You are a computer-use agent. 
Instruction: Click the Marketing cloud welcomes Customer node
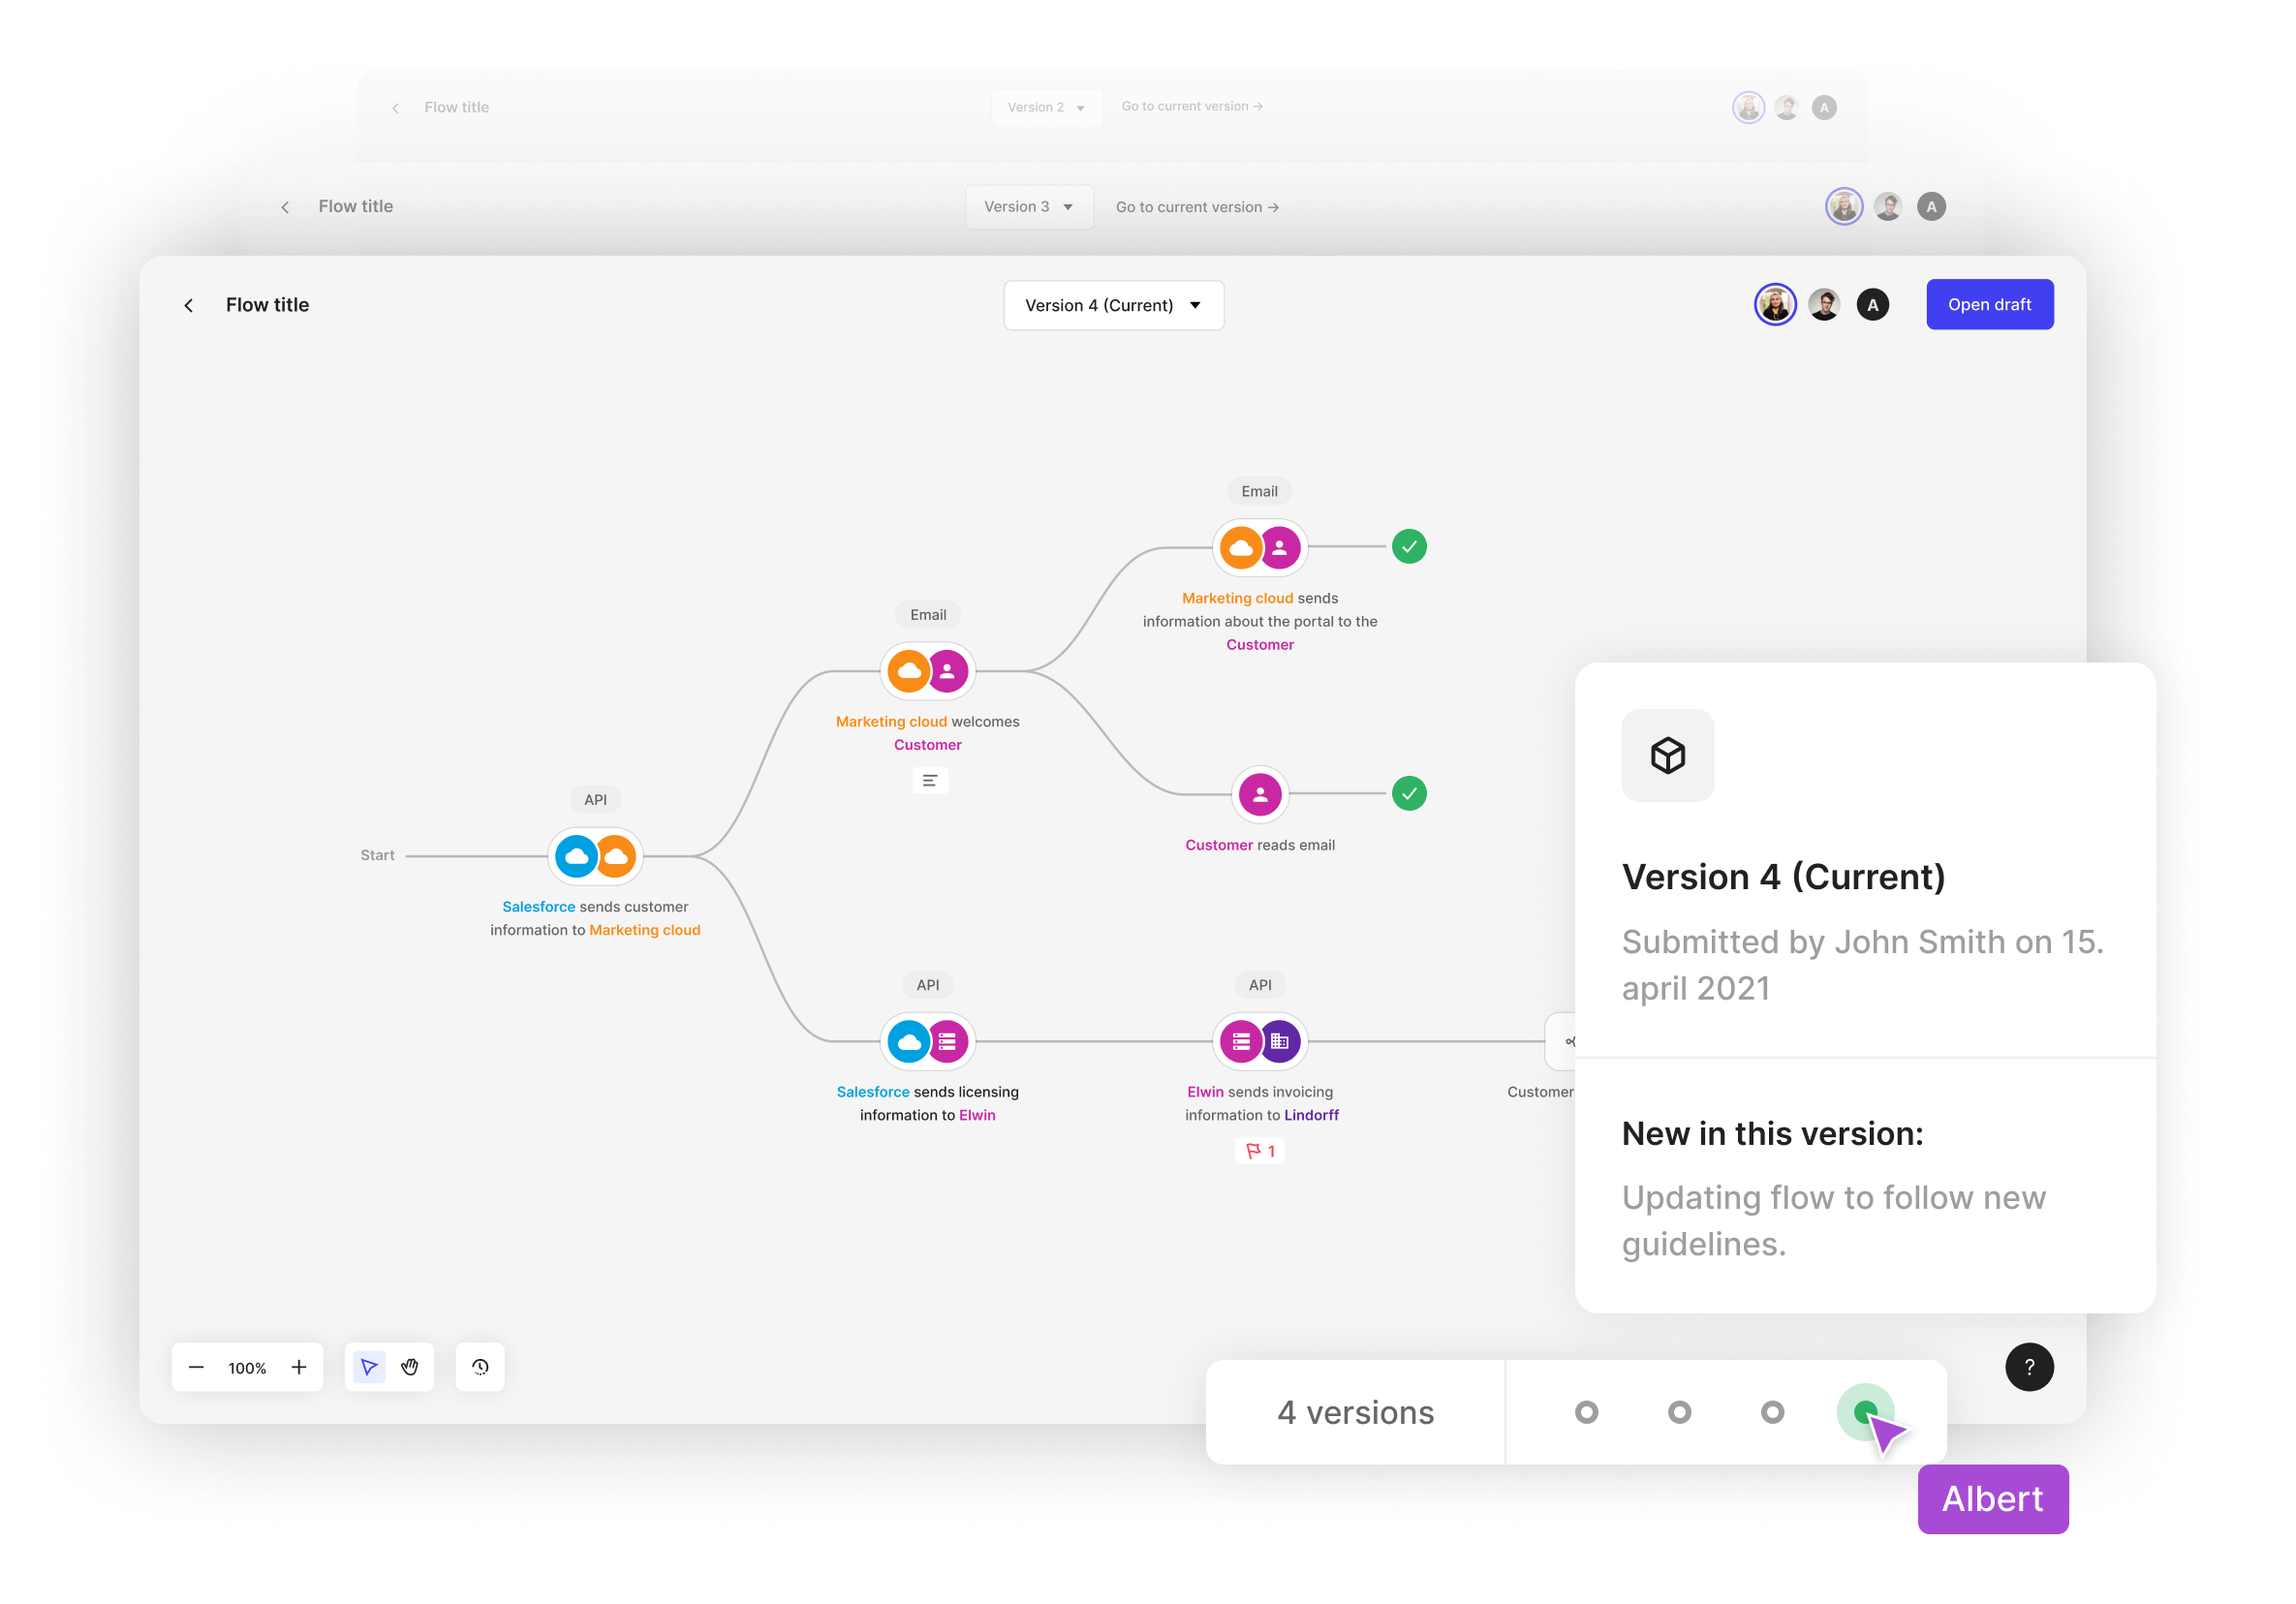(x=927, y=671)
